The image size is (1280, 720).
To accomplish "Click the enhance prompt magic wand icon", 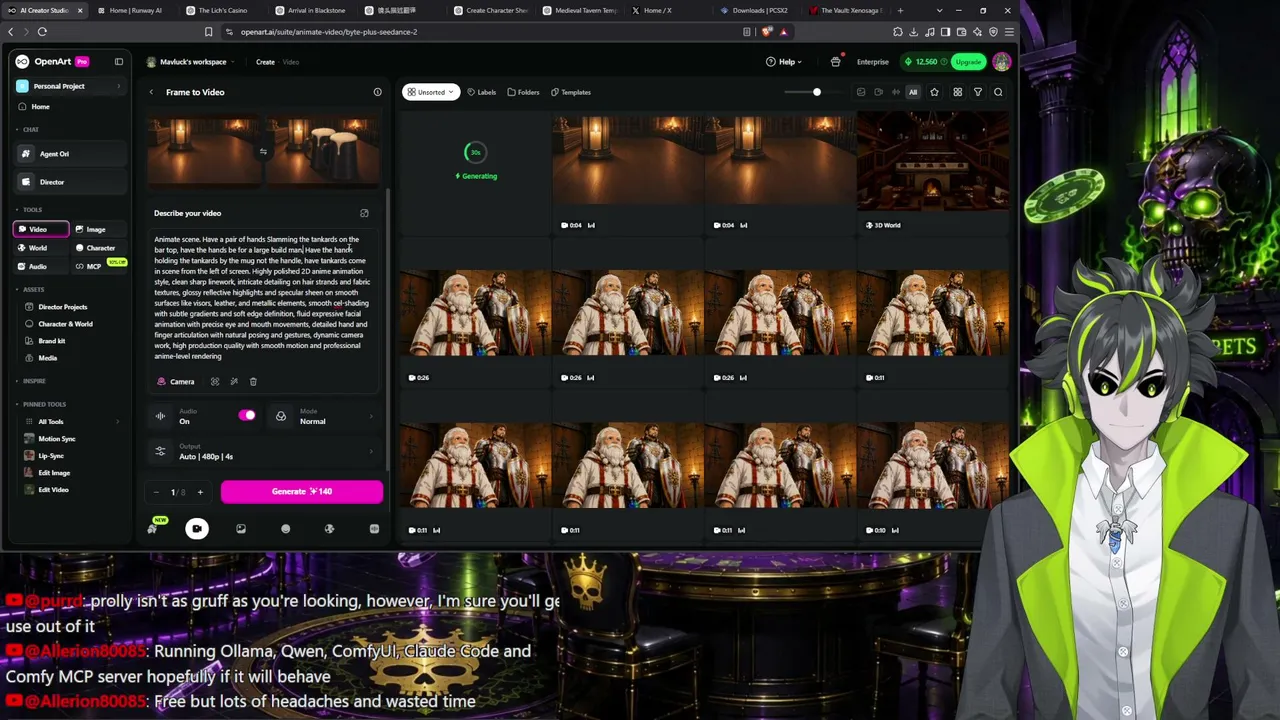I will (234, 381).
